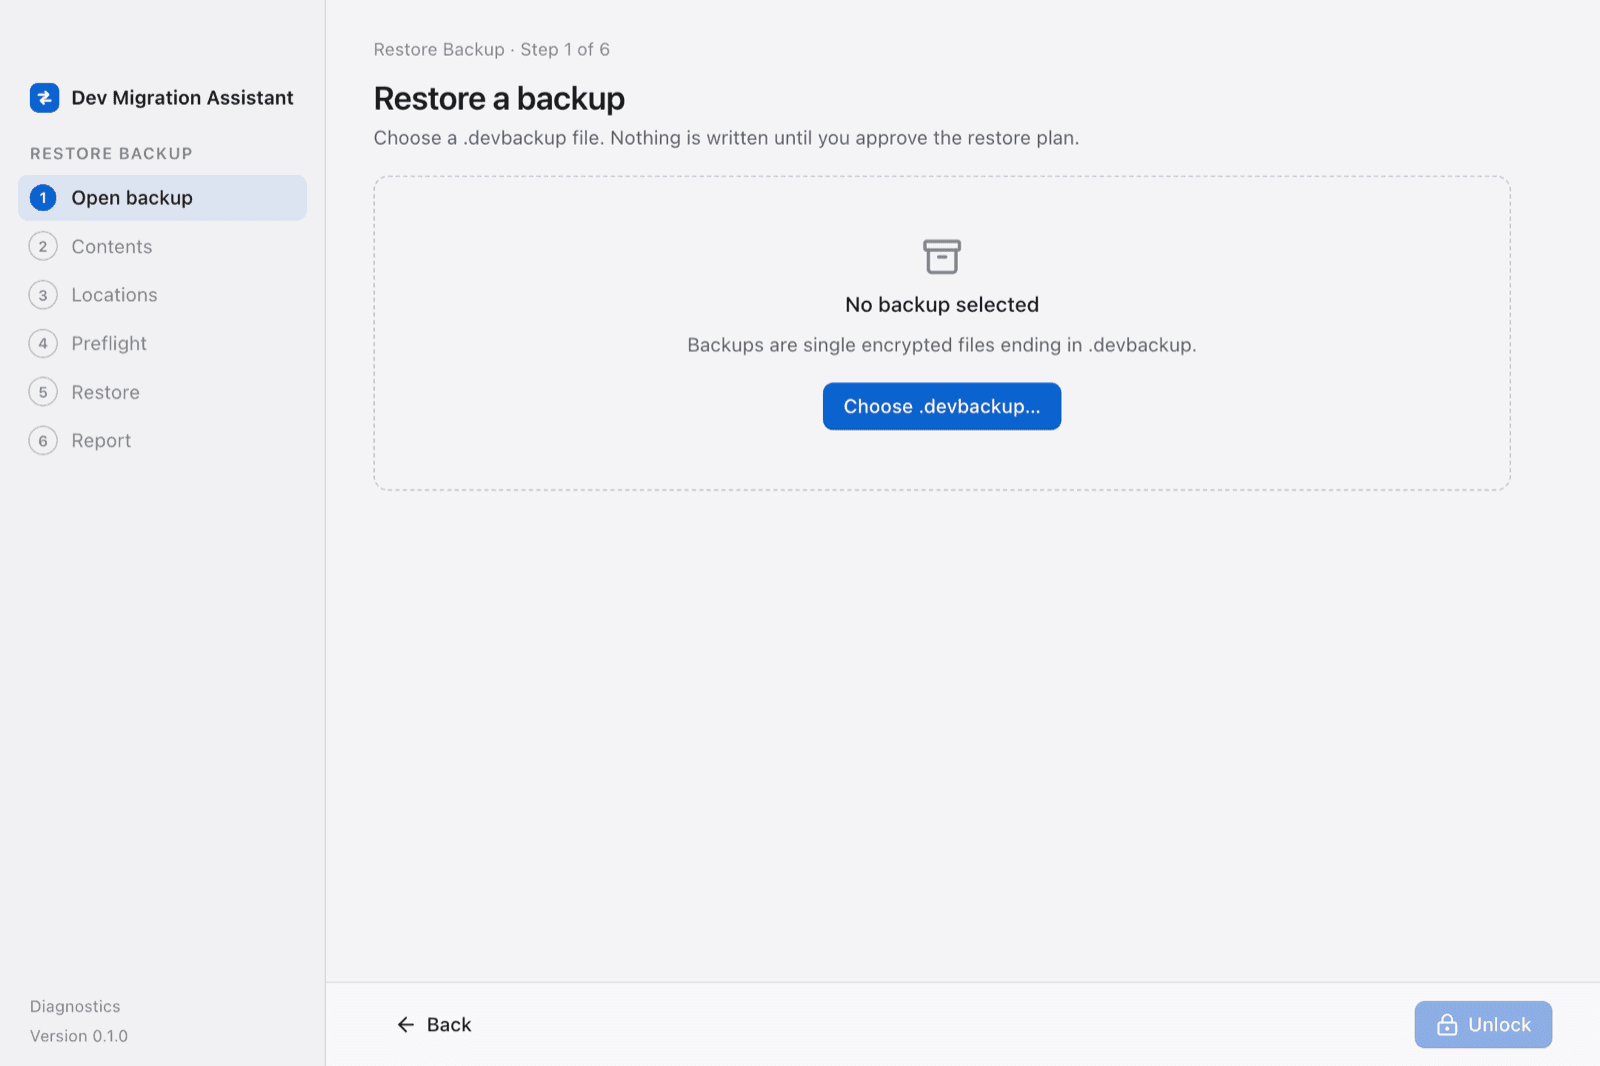This screenshot has width=1600, height=1066.
Task: Click the No backup selected label
Action: pos(942,305)
